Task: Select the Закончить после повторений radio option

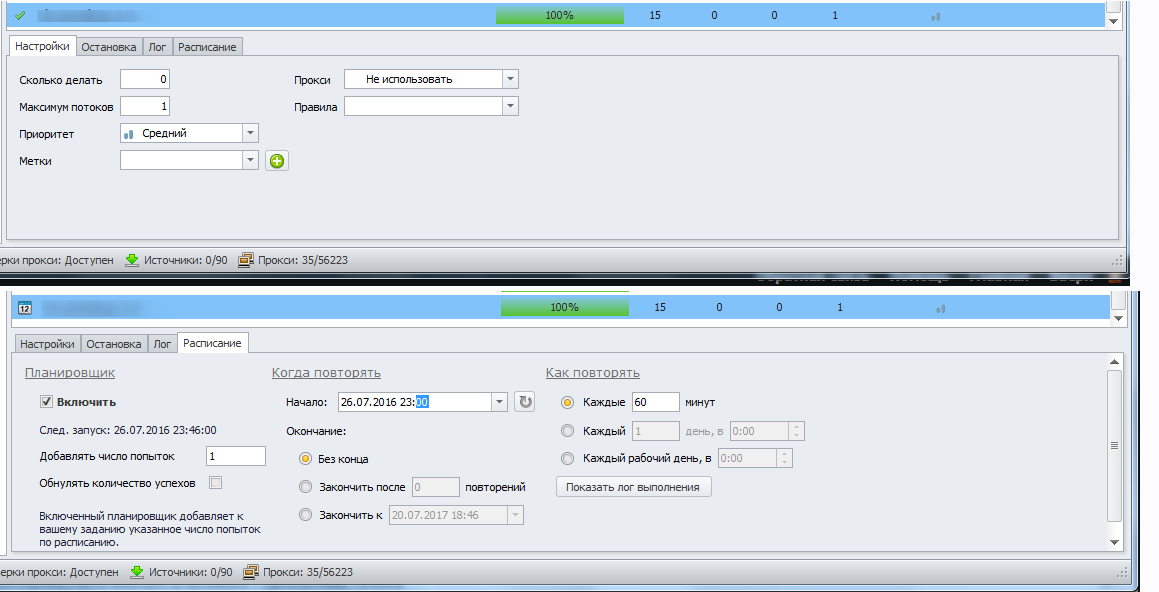Action: (x=305, y=487)
